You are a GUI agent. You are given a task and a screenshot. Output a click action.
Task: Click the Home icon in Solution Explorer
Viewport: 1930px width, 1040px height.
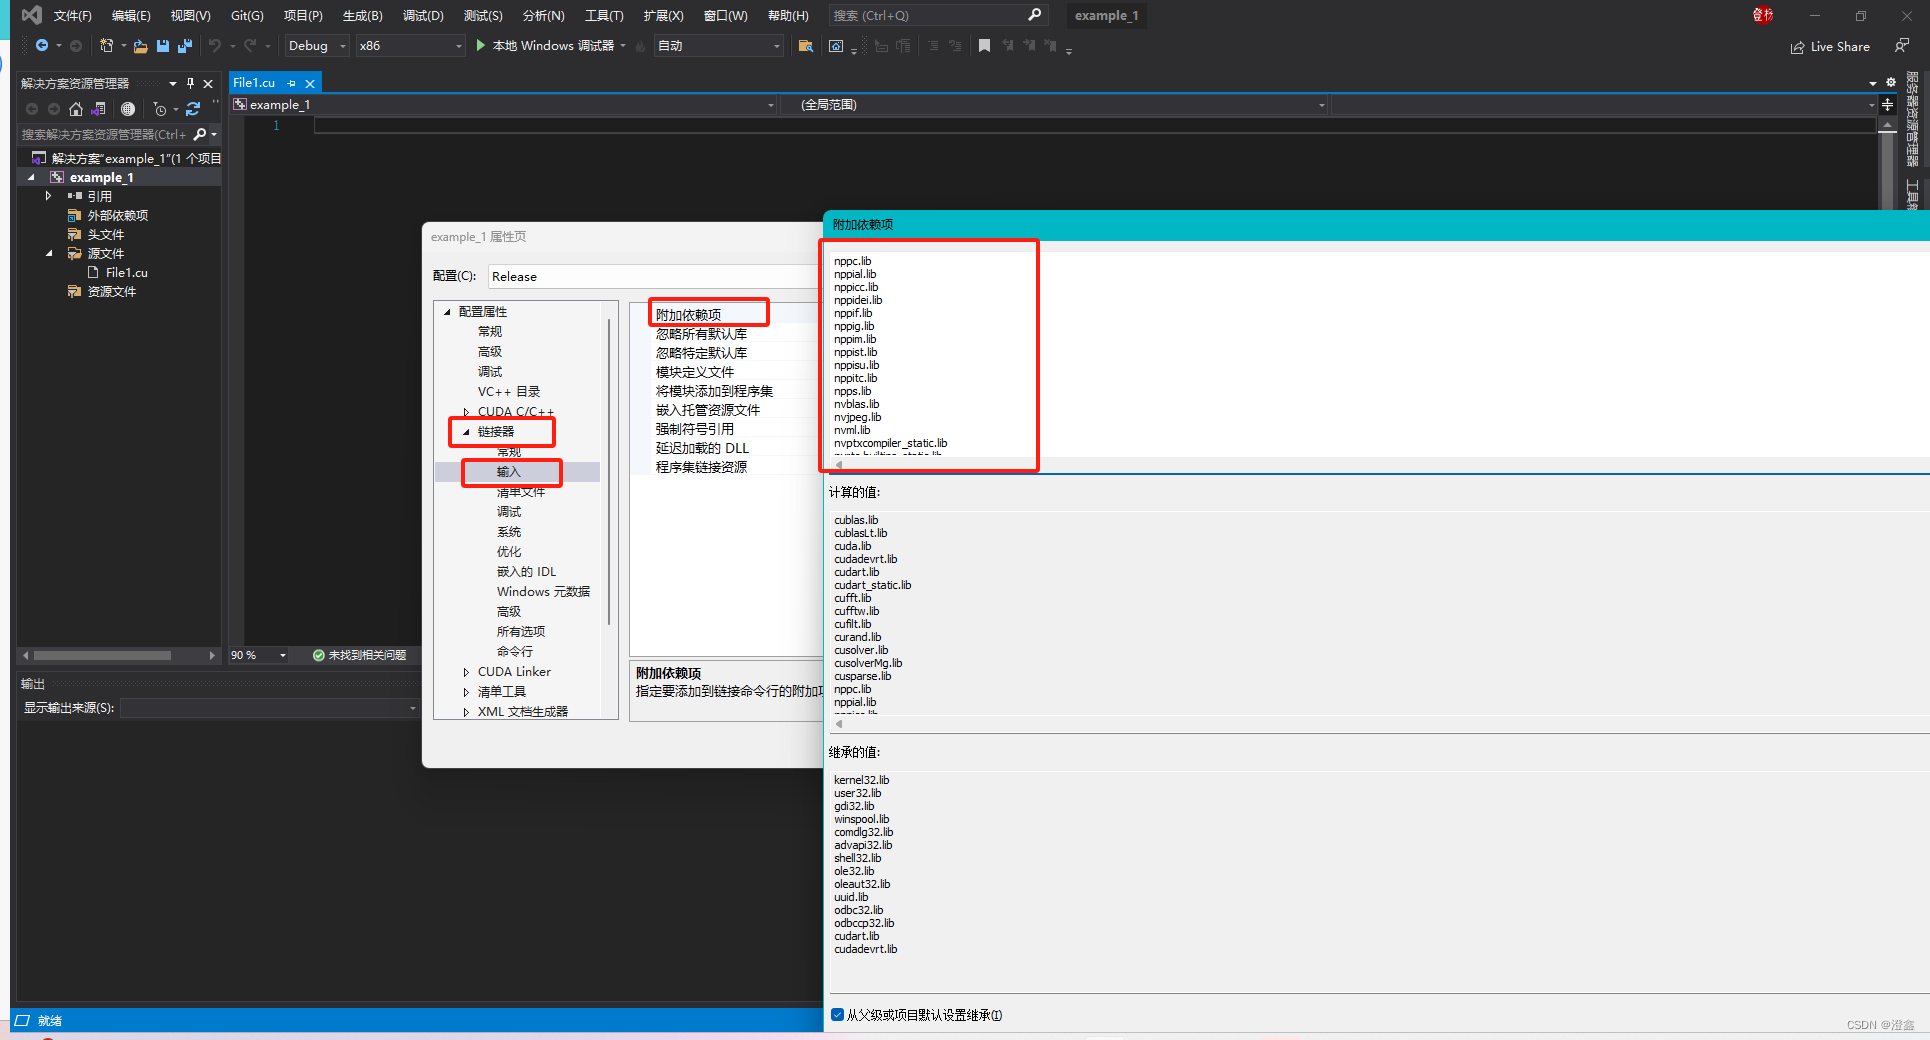point(76,109)
